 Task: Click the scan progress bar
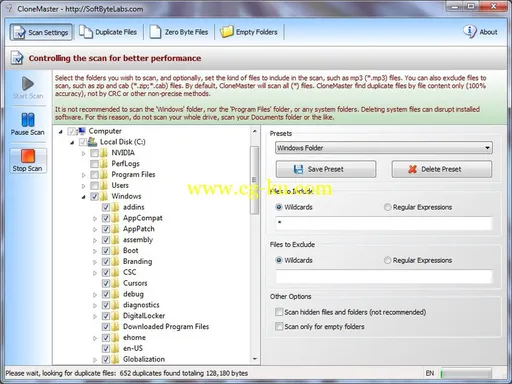tap(466, 373)
